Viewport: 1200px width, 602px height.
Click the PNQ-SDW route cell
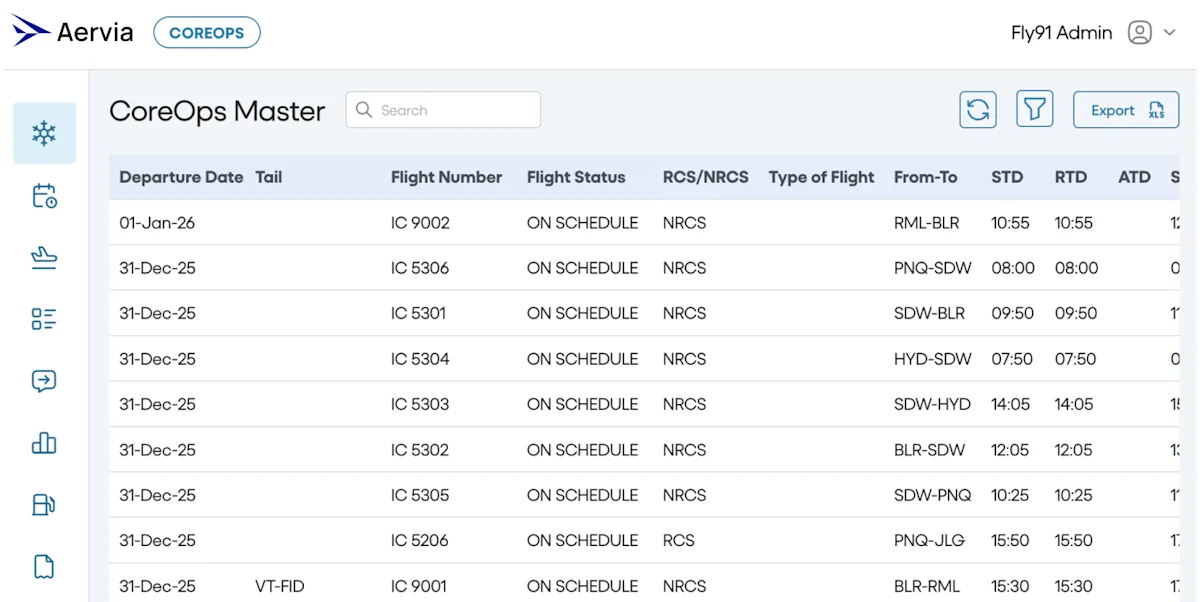[933, 268]
